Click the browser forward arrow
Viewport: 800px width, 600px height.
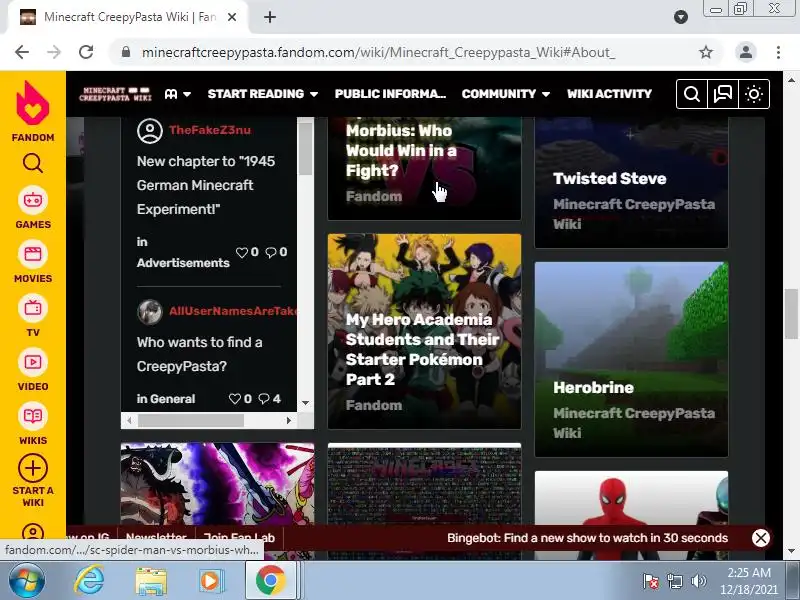pos(54,52)
